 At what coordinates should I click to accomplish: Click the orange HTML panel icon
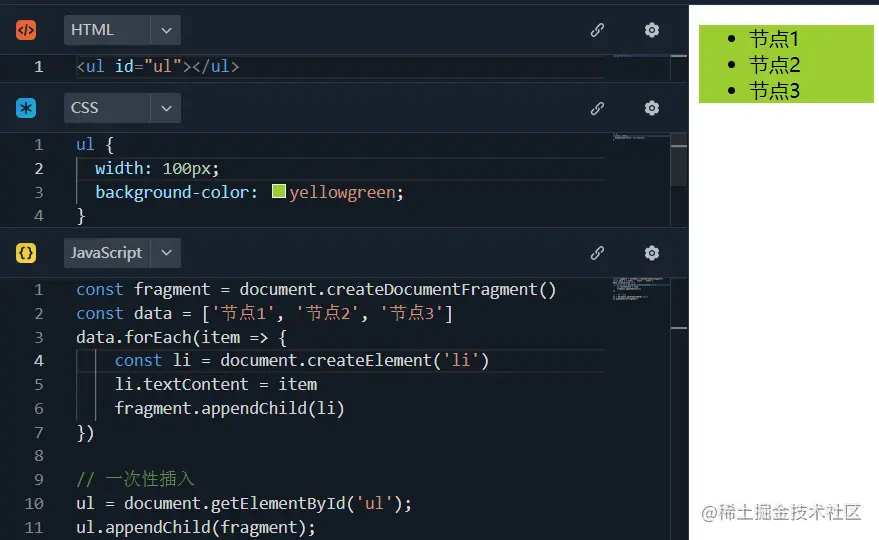click(26, 30)
